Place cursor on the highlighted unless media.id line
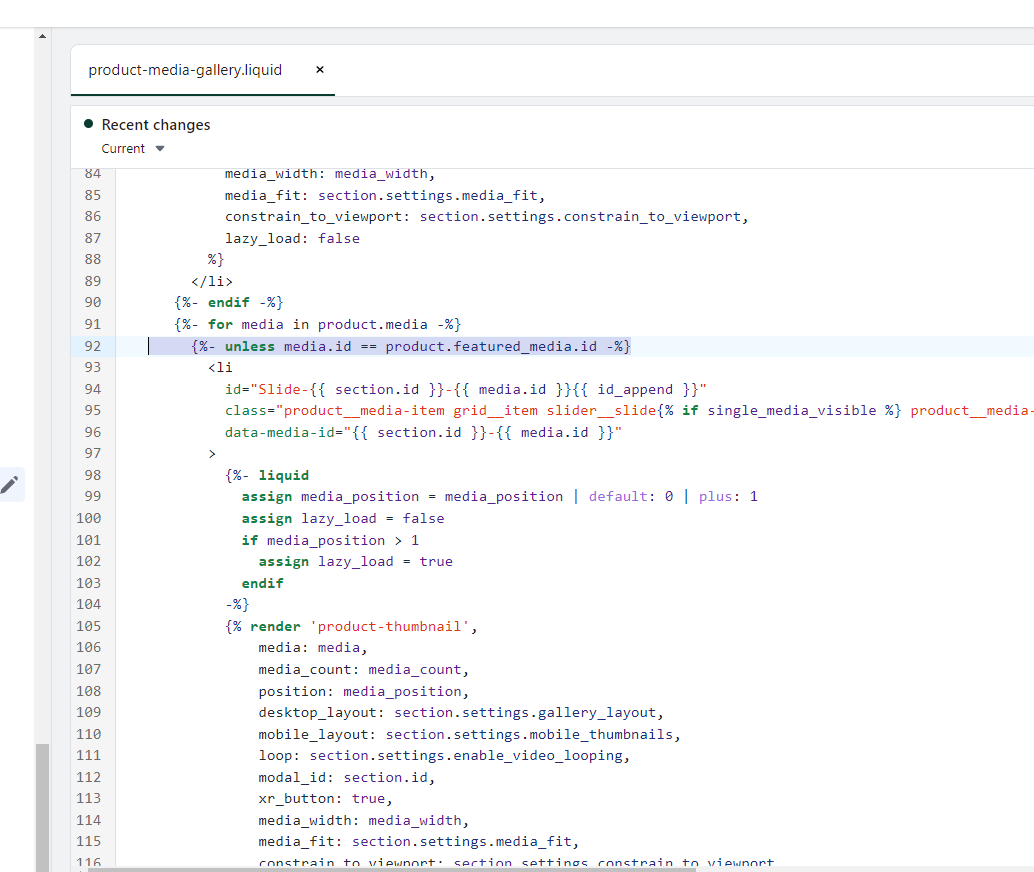Viewport: 1034px width, 872px height. point(410,346)
